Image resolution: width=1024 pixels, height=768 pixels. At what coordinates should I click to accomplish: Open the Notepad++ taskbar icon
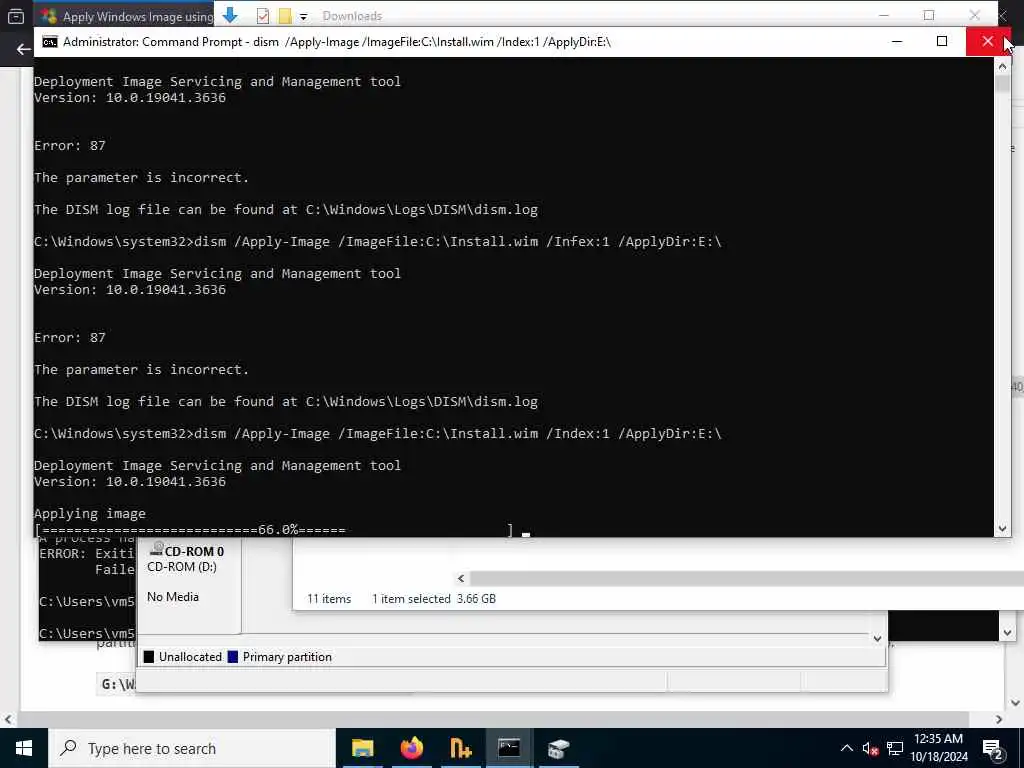pos(460,748)
